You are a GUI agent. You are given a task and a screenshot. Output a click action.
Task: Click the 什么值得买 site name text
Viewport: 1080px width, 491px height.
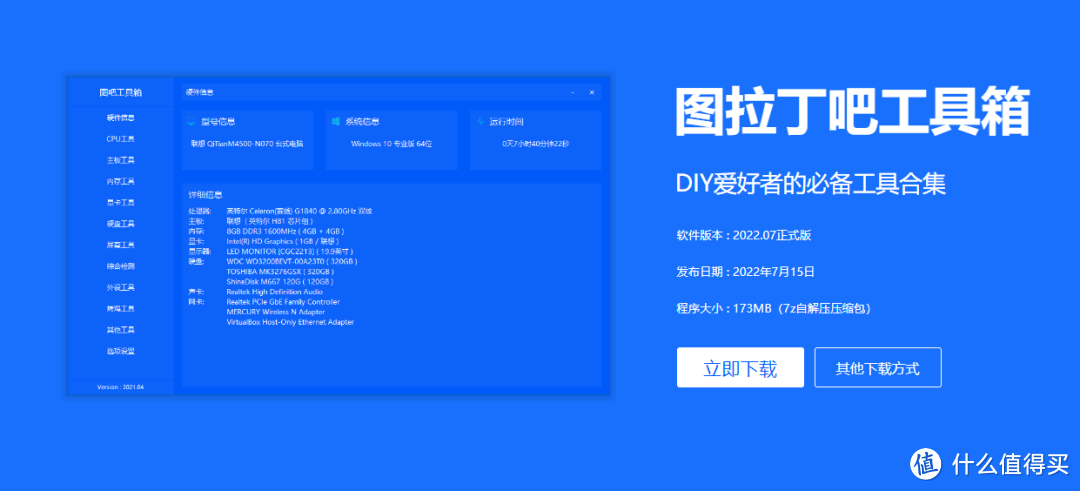click(x=1011, y=463)
